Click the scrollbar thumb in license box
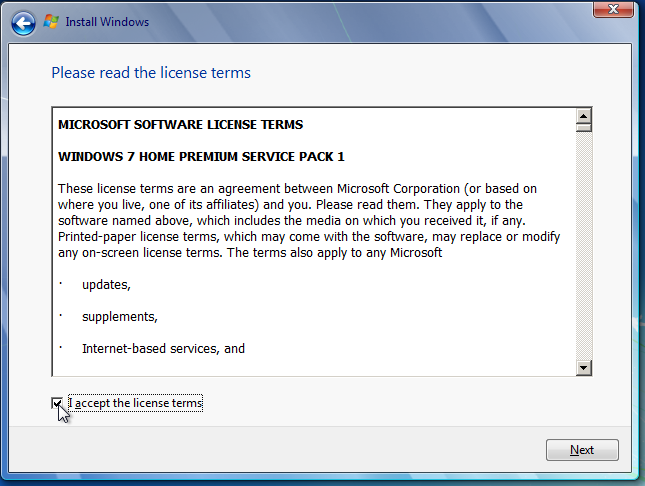 584,128
